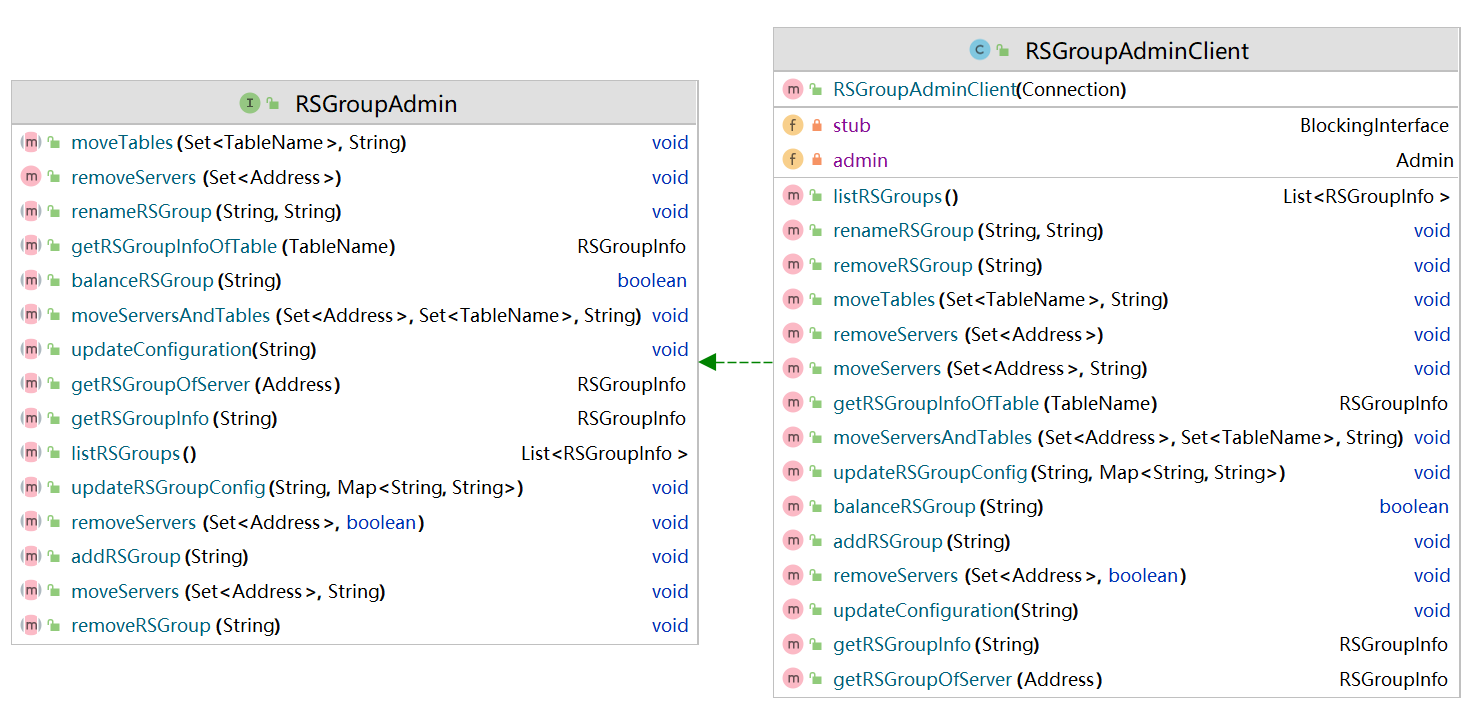Click the field icon next to stub
The image size is (1476, 713).
[792, 126]
